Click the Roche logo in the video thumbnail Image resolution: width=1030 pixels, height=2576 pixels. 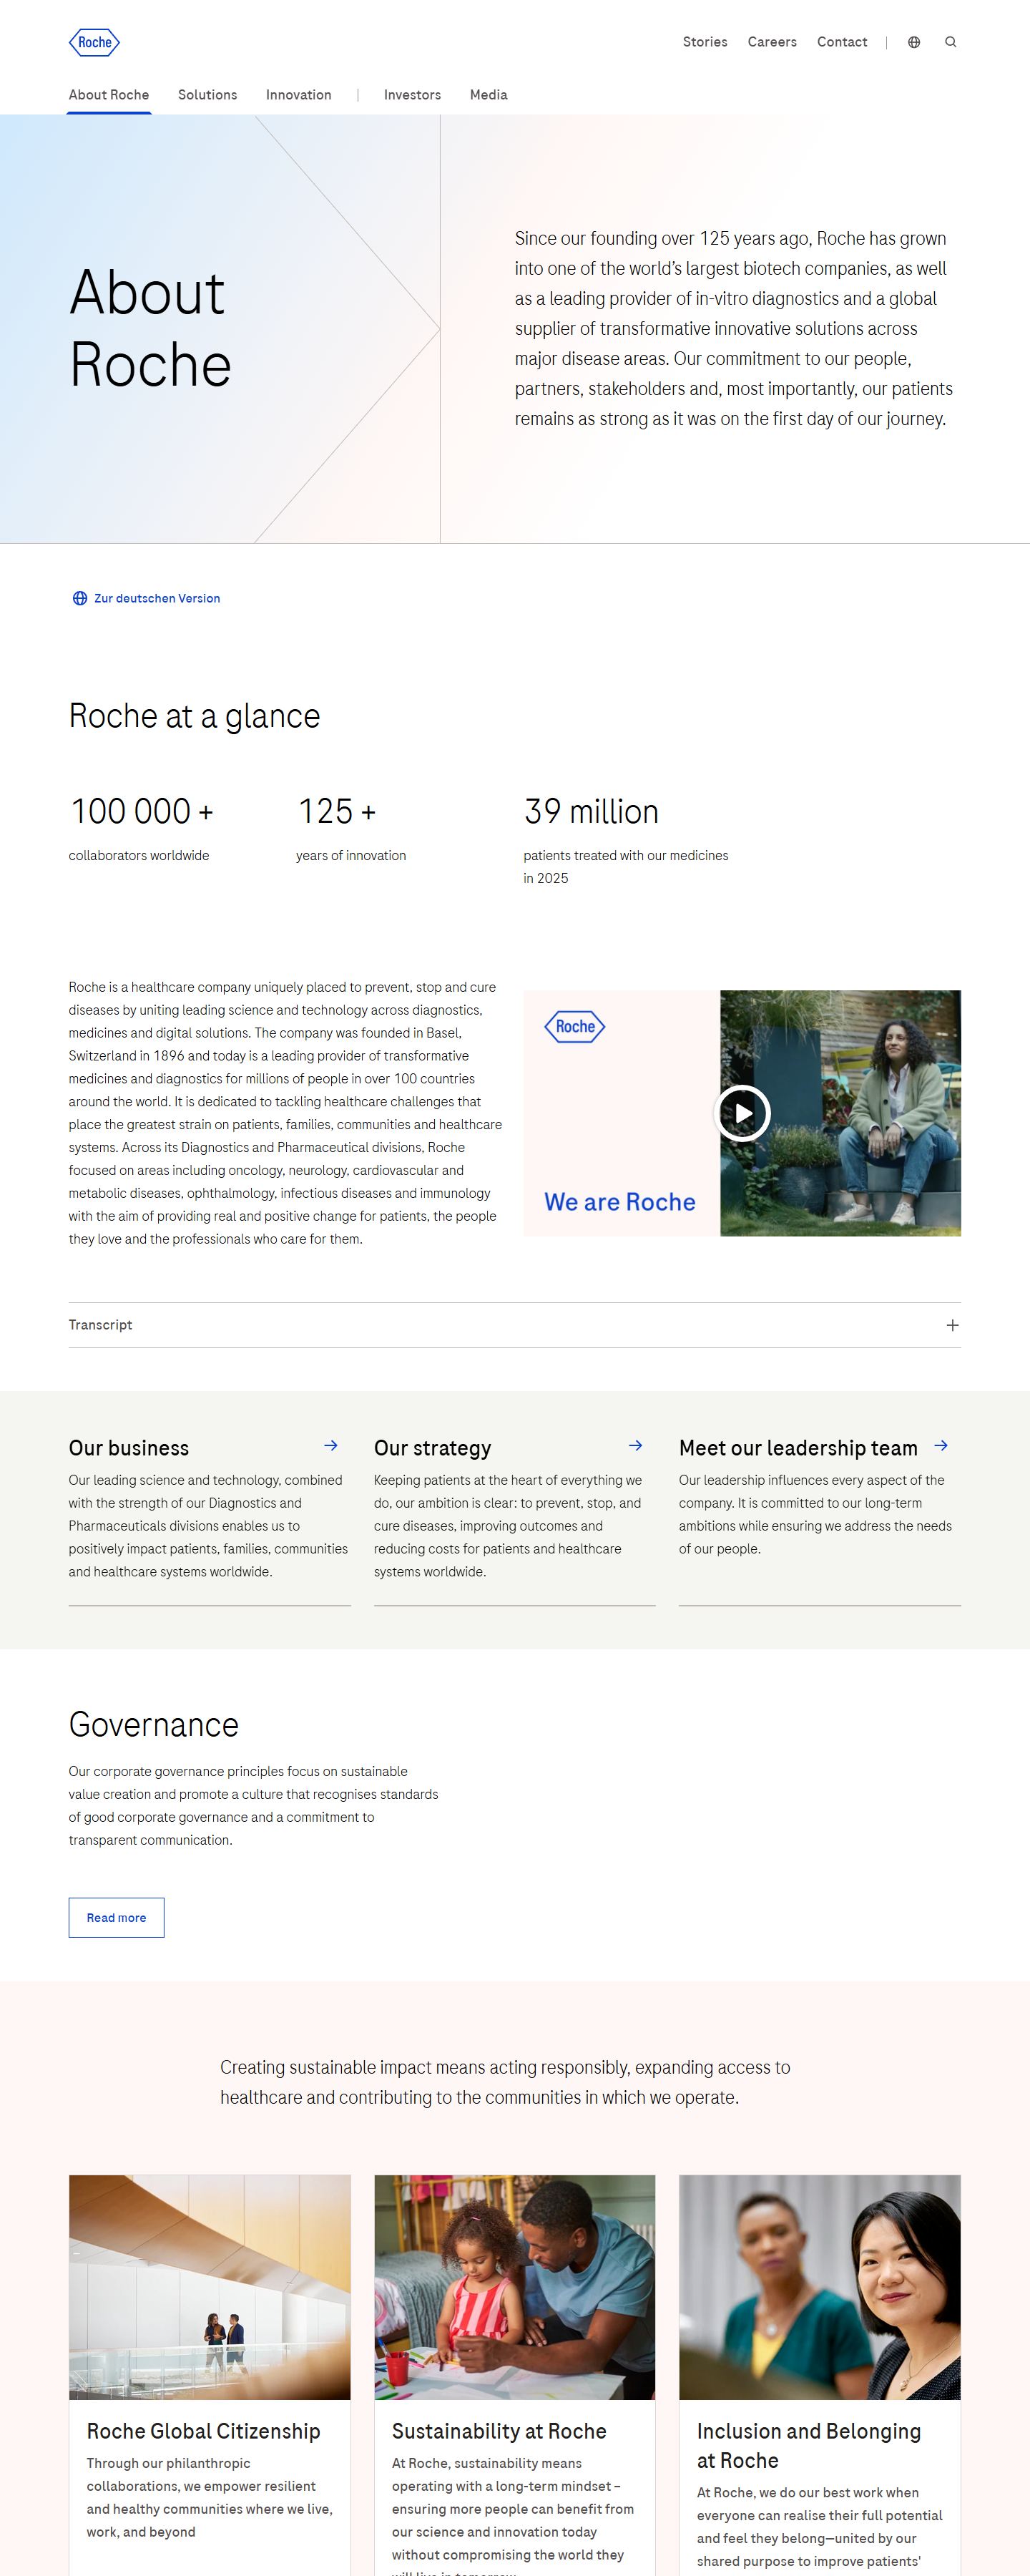pyautogui.click(x=575, y=1026)
